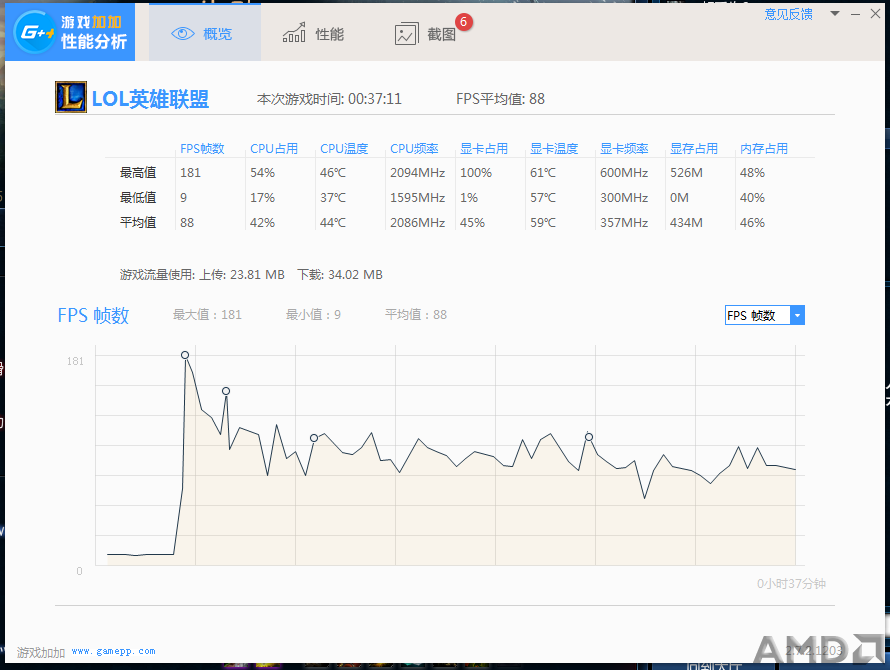Click the red badge showing 6 screenshots

pyautogui.click(x=464, y=22)
